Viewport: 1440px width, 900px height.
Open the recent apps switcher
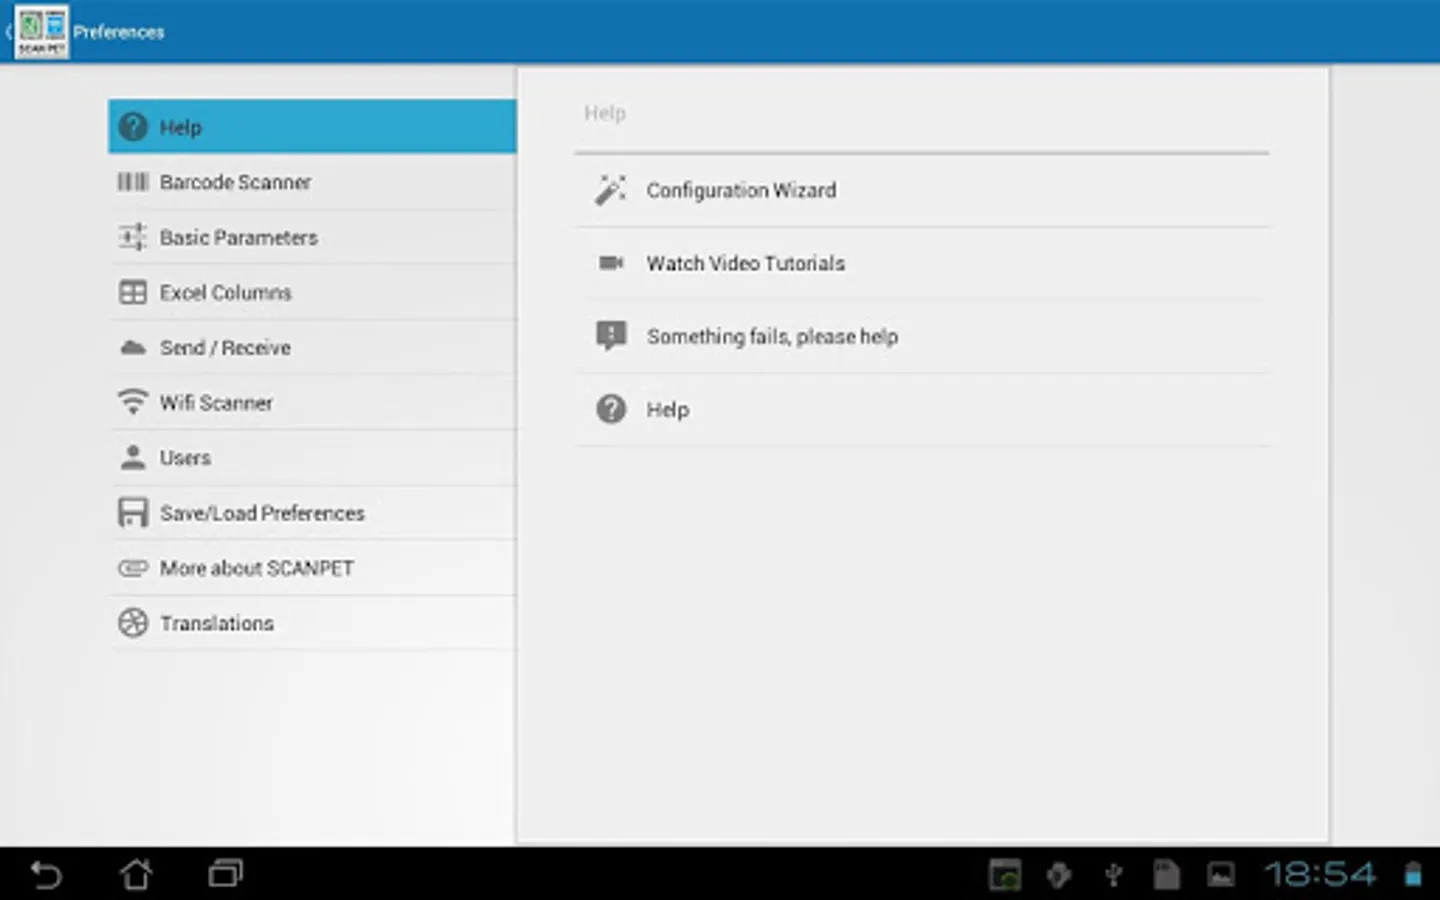tap(225, 875)
